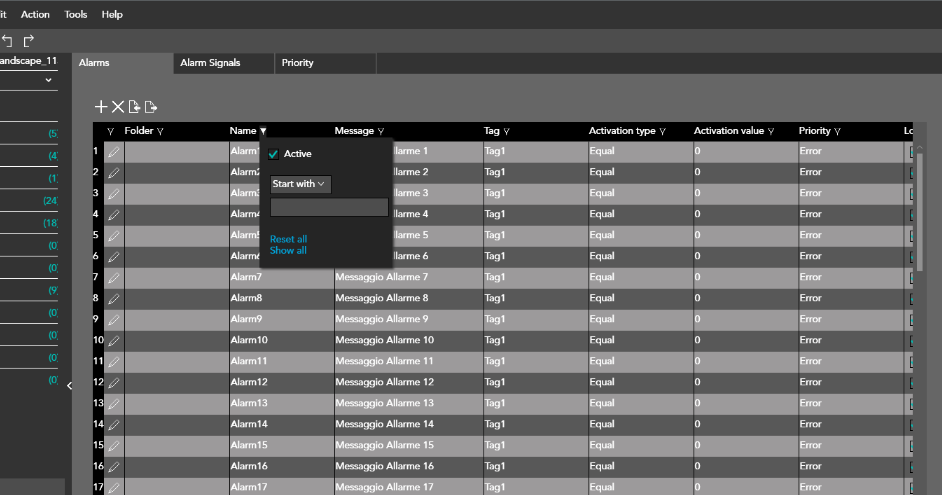Screen dimensions: 942x495
Task: Open the Priority column filter icon
Action: (x=837, y=131)
